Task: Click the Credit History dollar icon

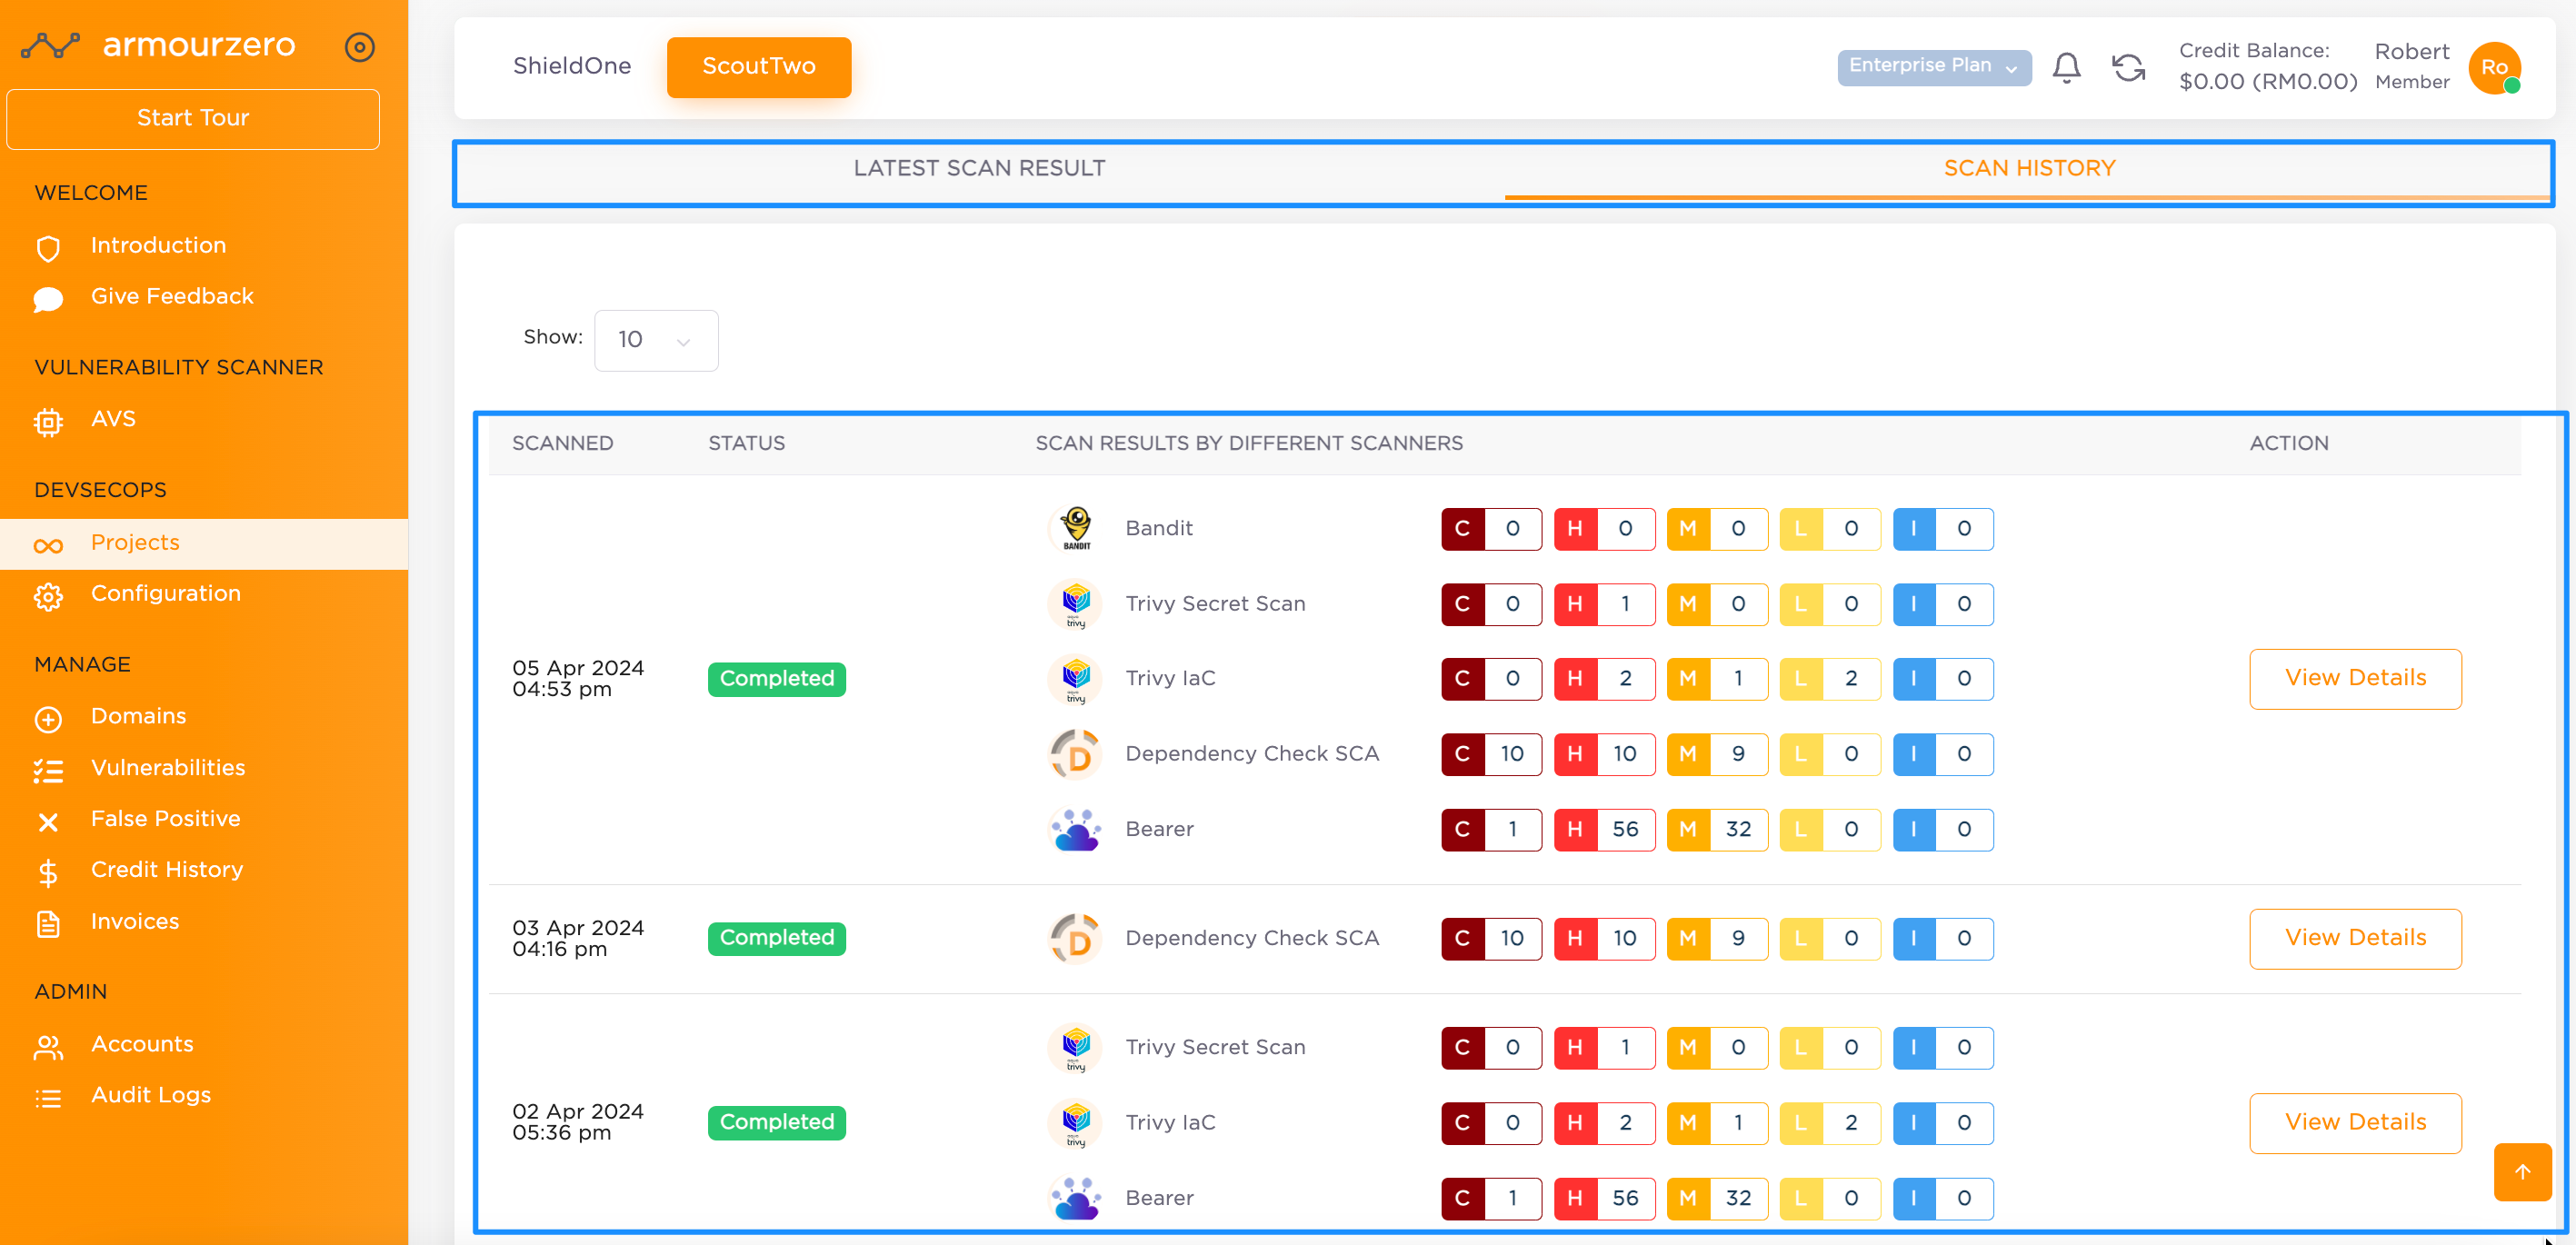Action: [x=48, y=872]
